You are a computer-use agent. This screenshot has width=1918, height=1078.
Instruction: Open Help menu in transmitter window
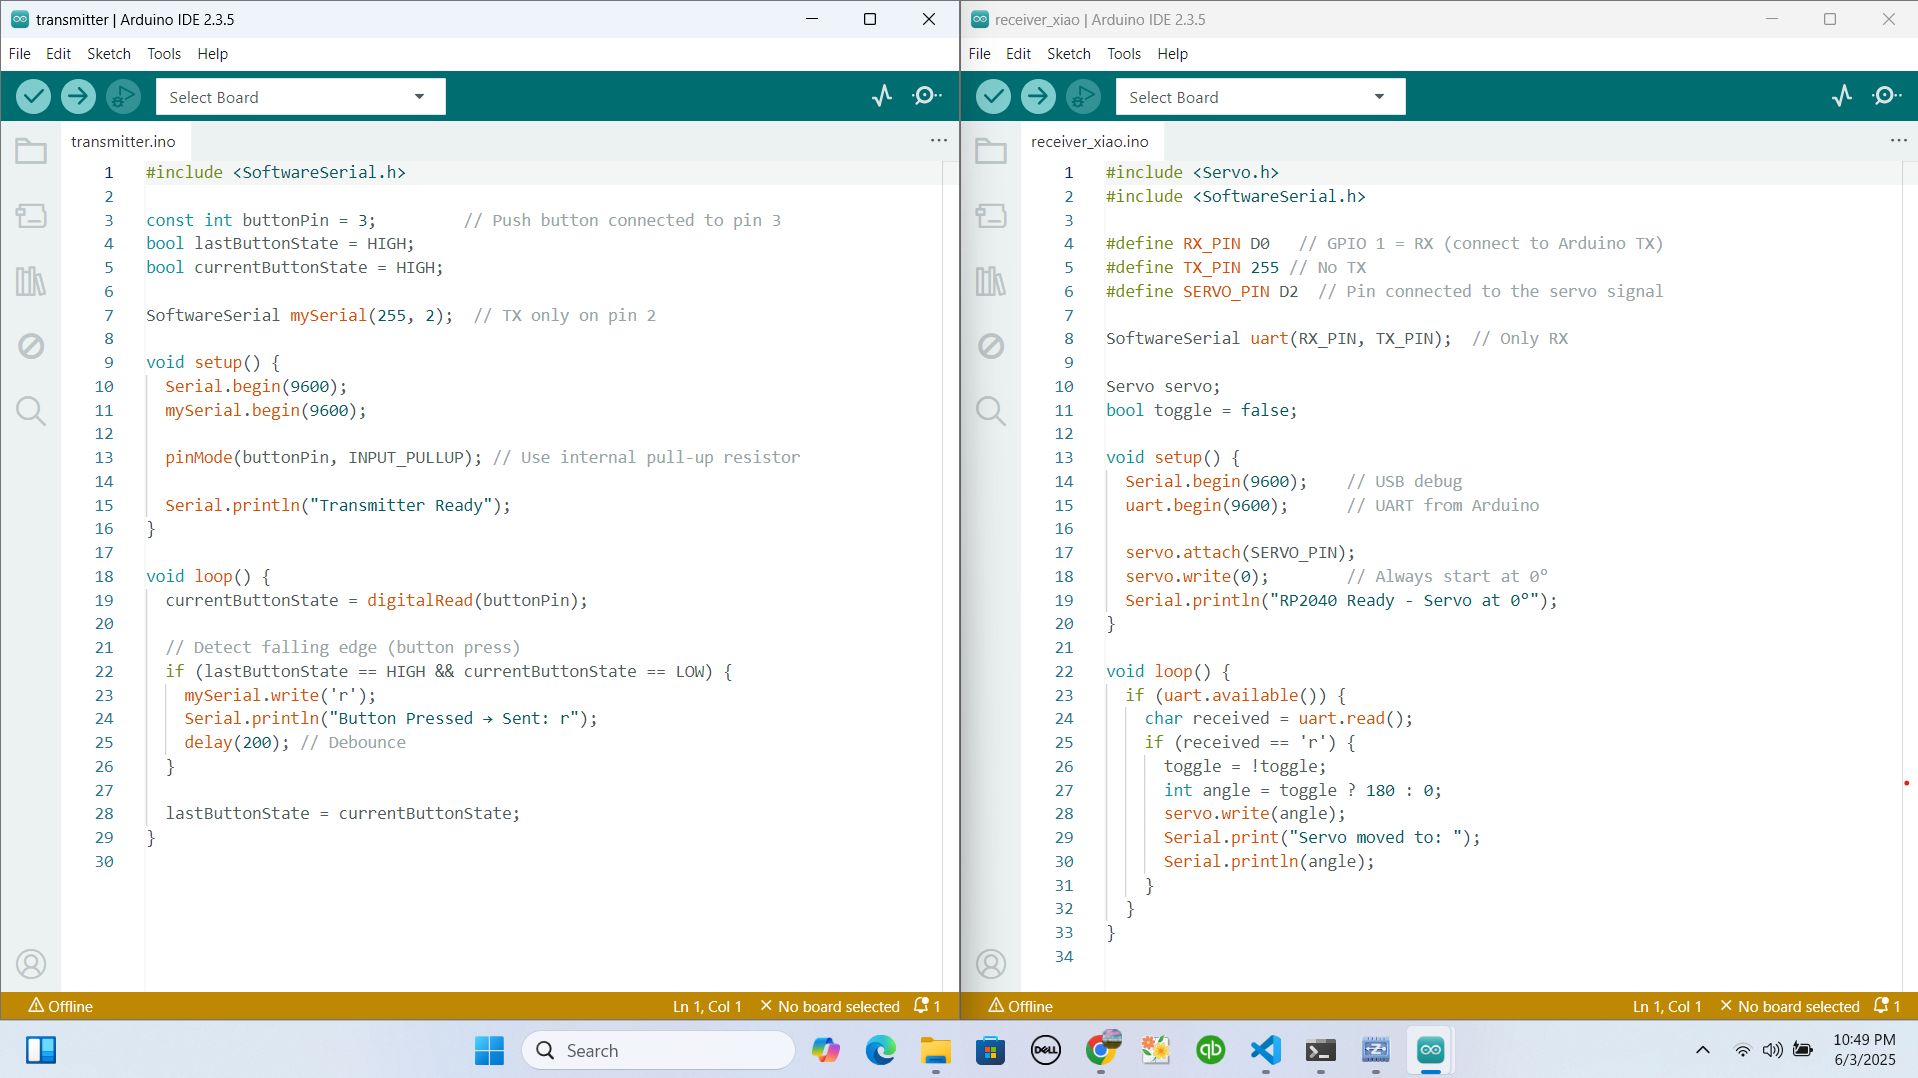pyautogui.click(x=212, y=54)
